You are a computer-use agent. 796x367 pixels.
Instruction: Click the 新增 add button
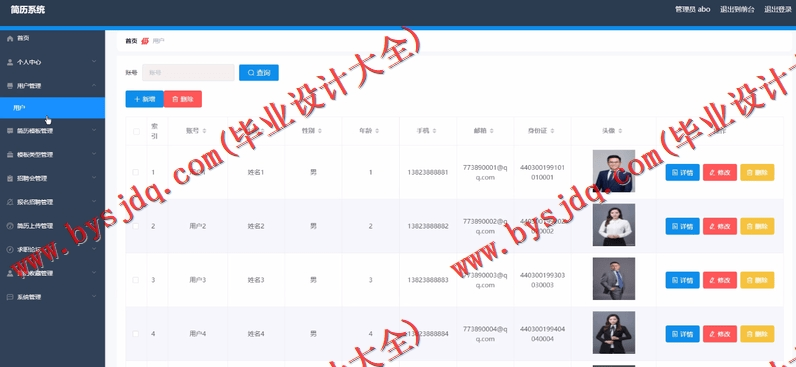[144, 99]
